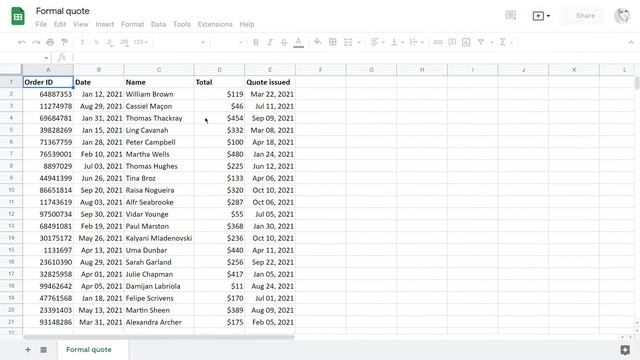Open the Insert menu
Screen dimensions: 640x360
105,24
